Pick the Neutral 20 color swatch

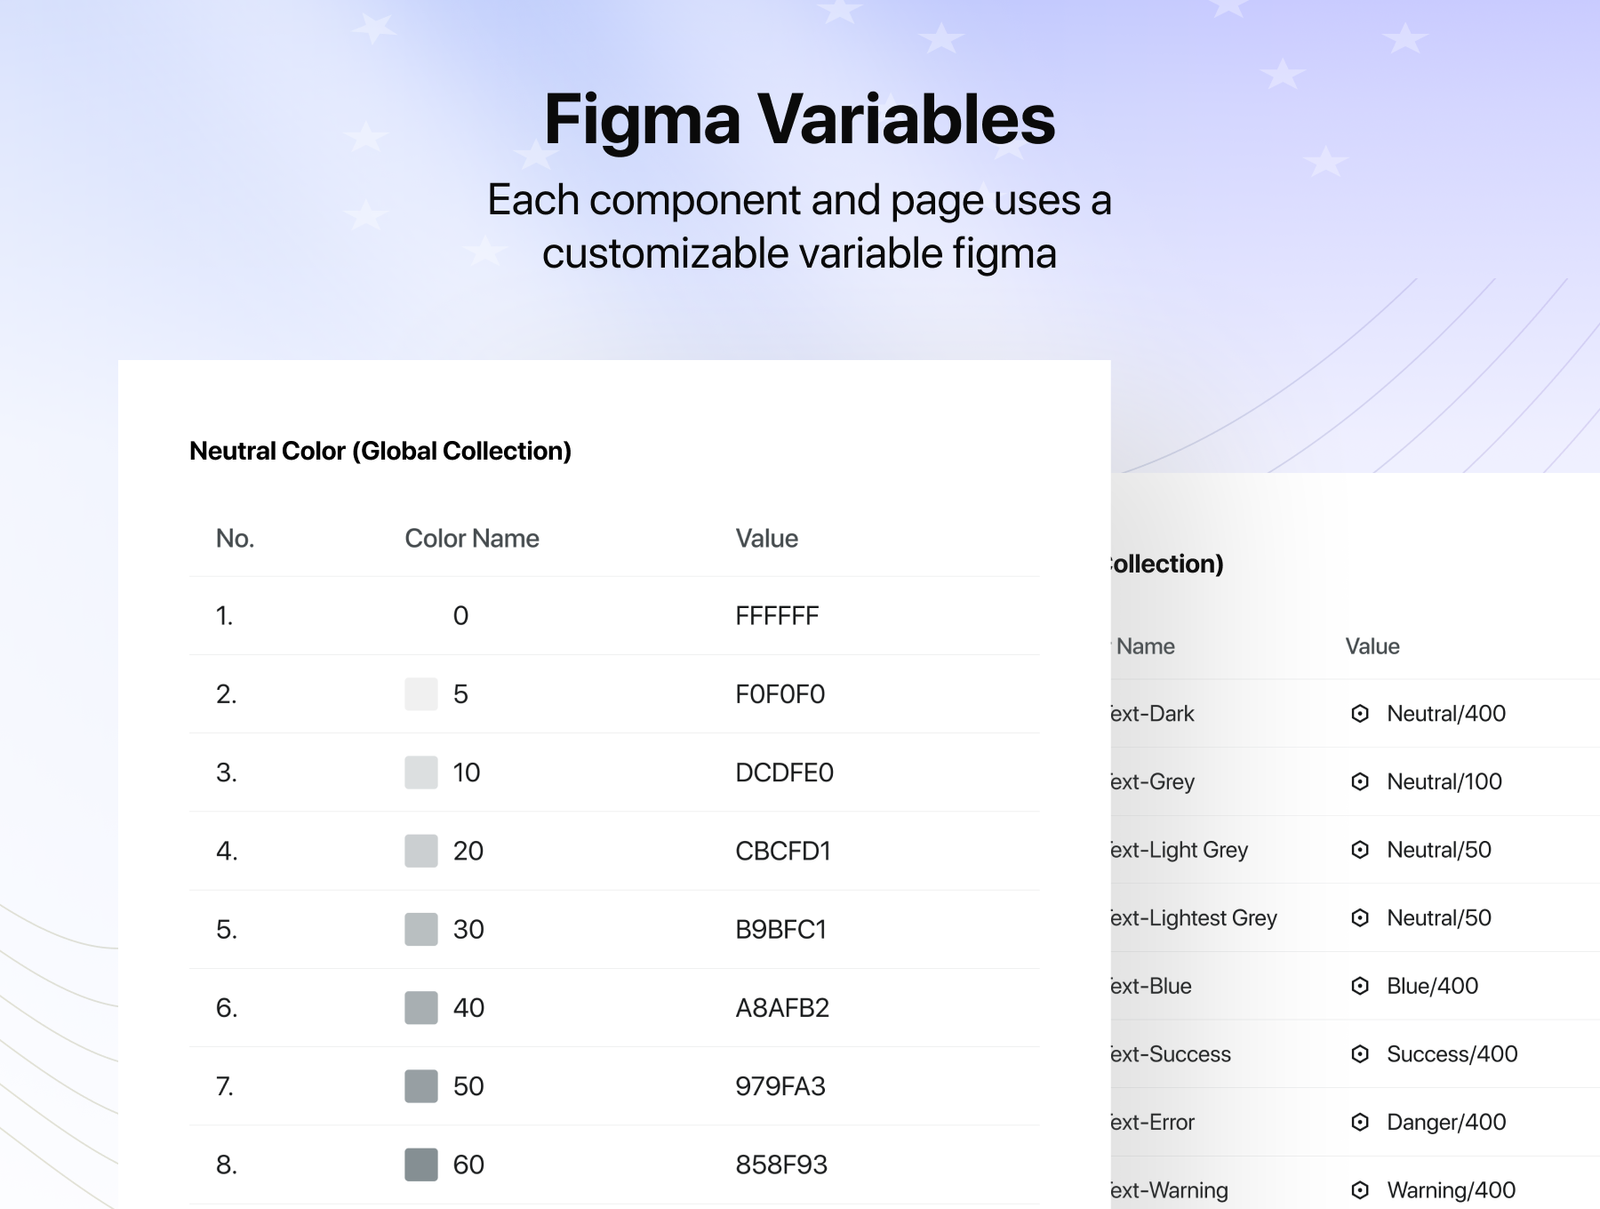421,851
